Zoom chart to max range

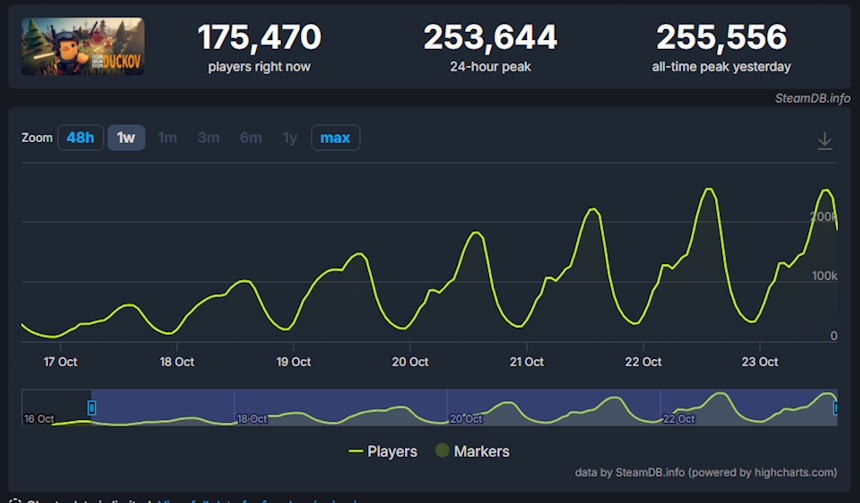(335, 138)
